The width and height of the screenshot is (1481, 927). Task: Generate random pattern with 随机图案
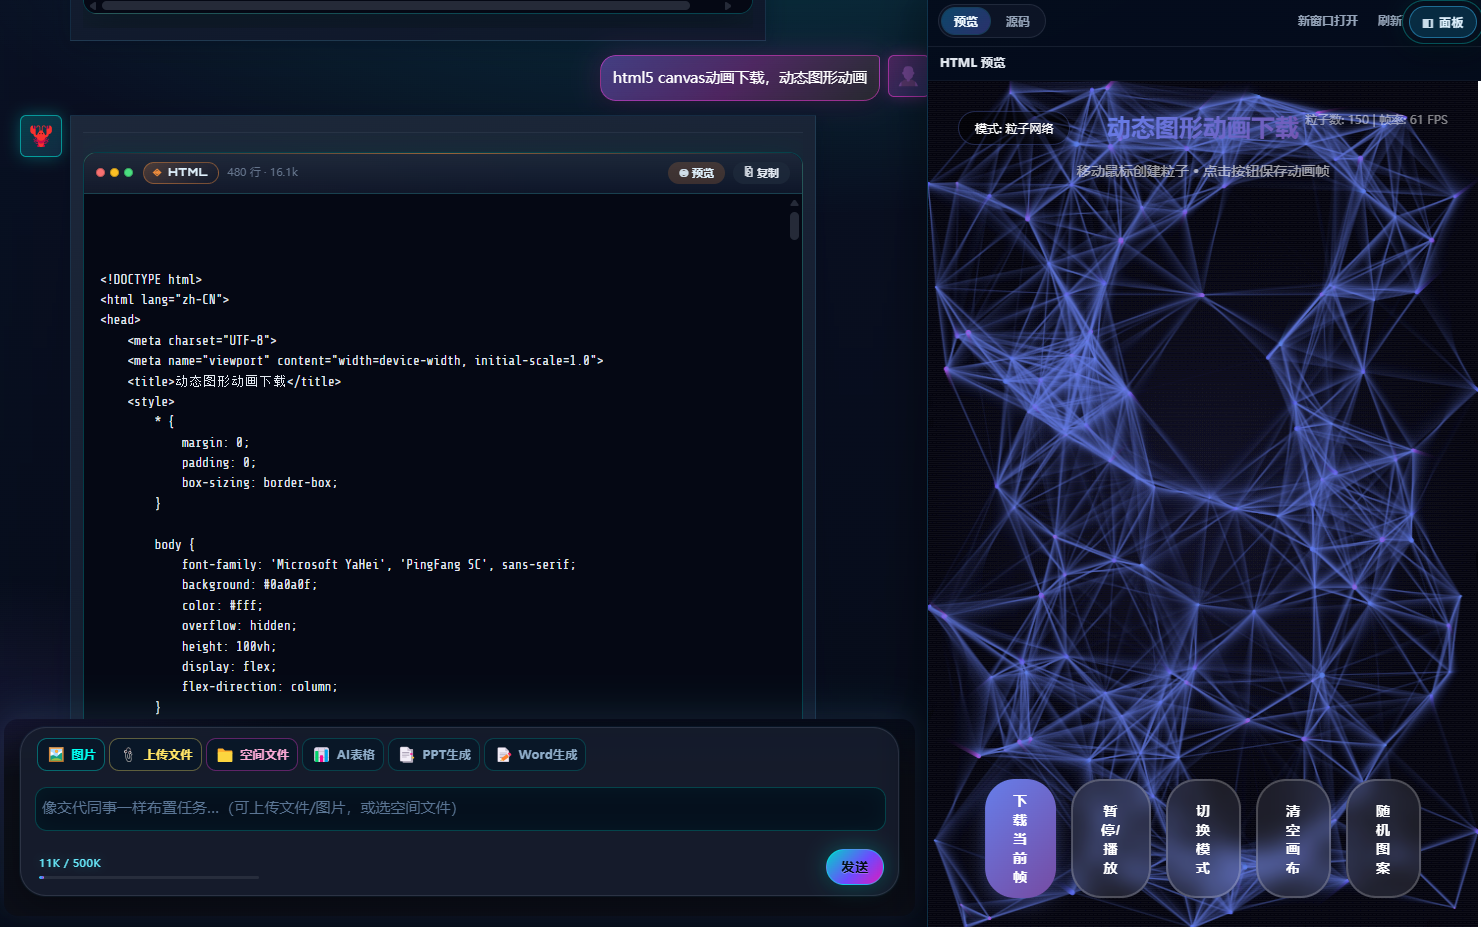(1383, 838)
